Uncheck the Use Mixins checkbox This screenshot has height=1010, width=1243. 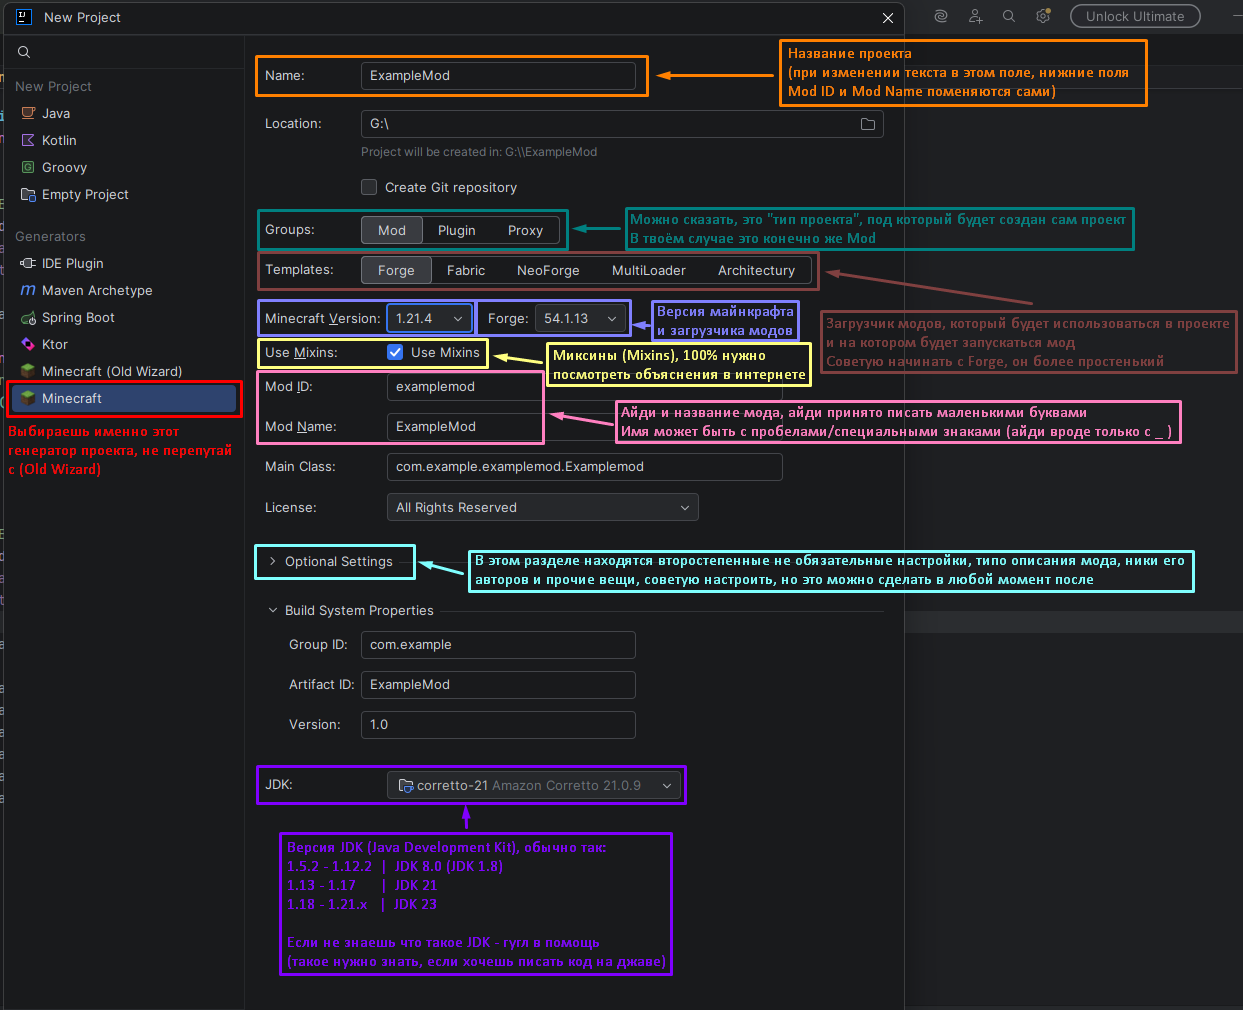coord(395,352)
